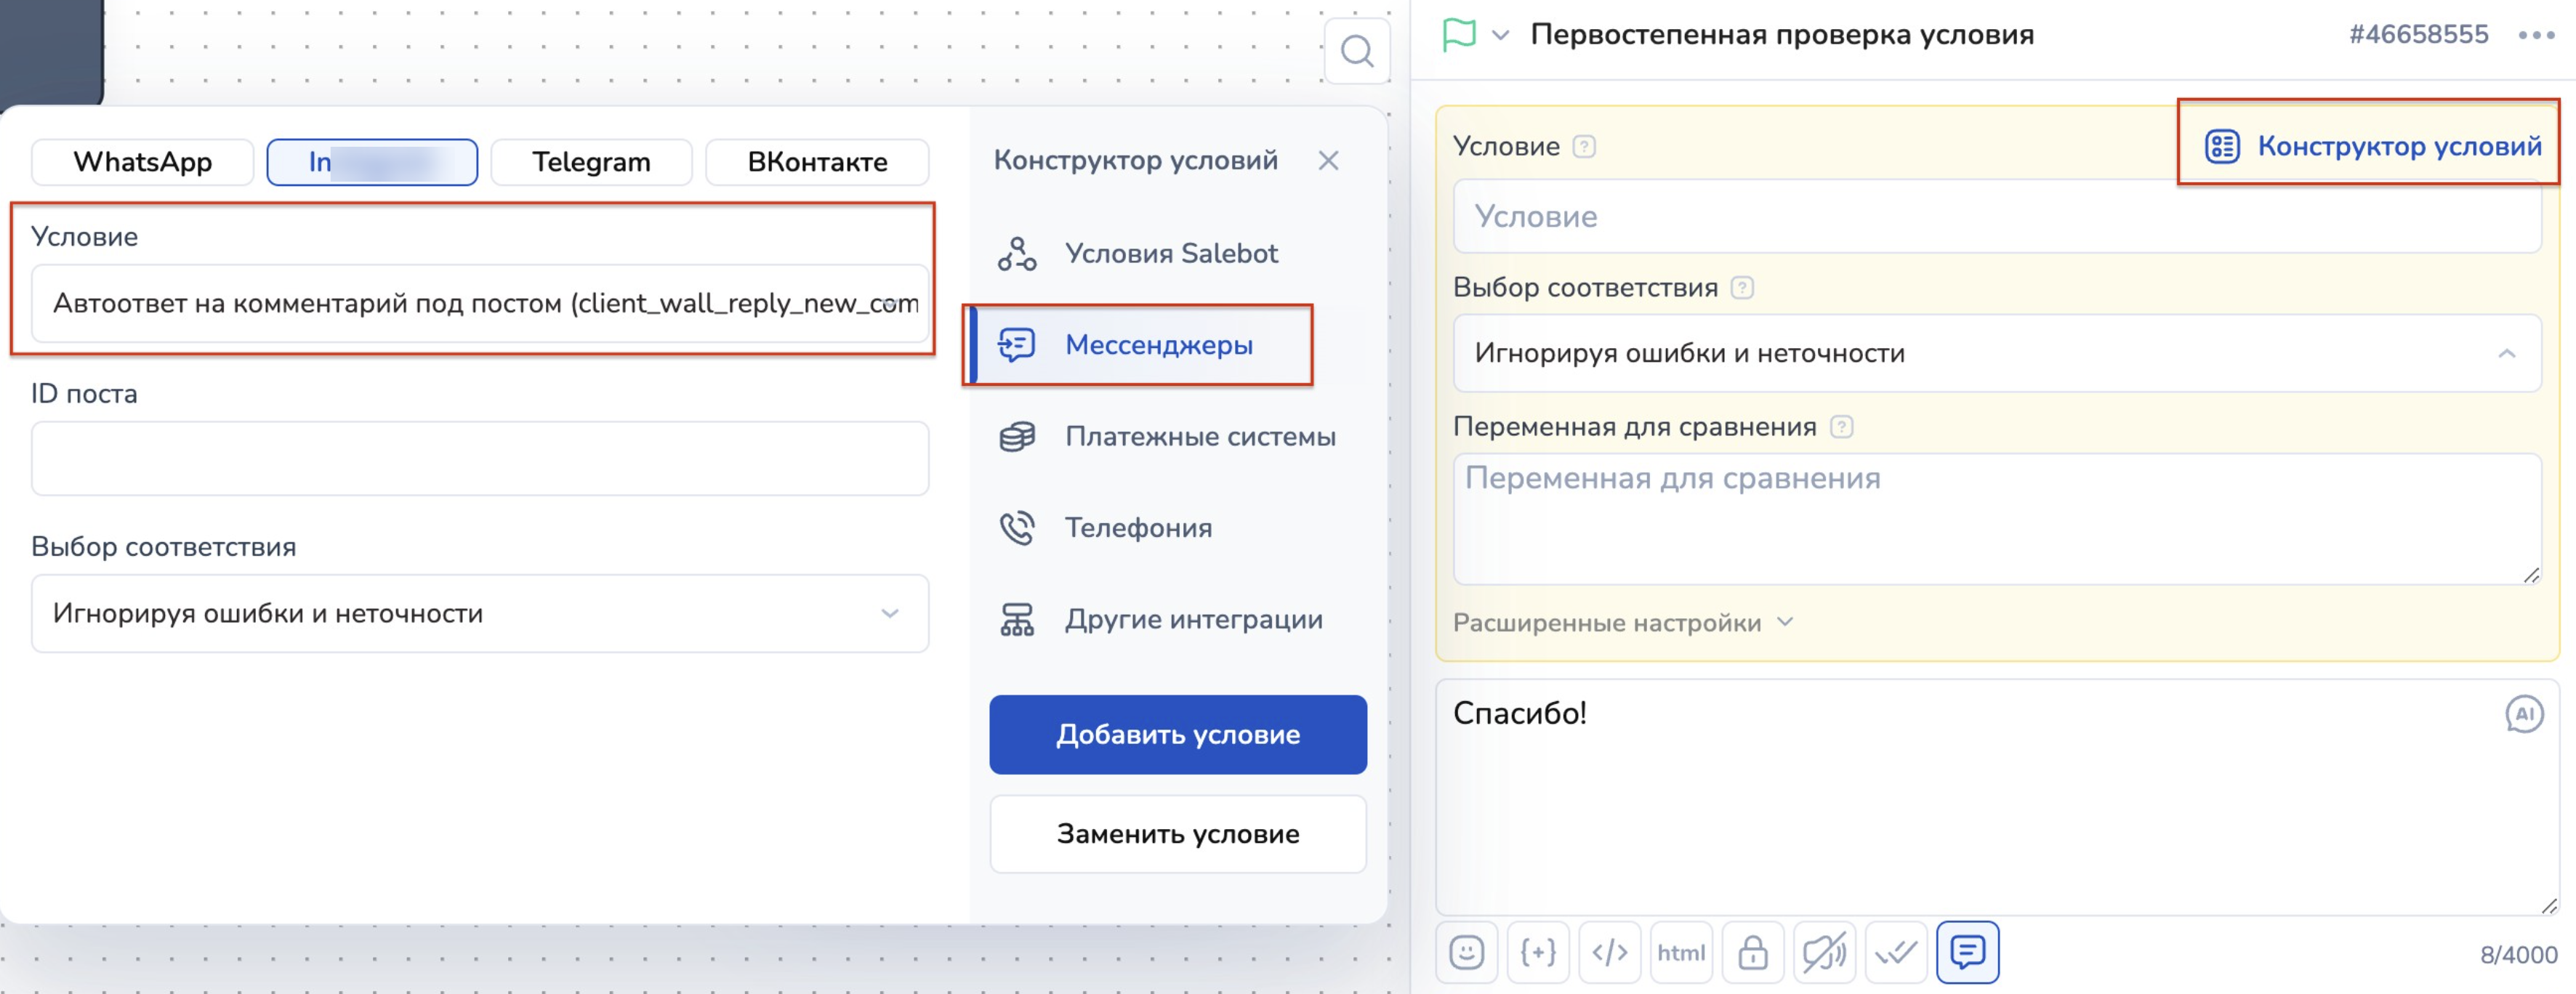
Task: Toggle the muted notification icon
Action: tap(1824, 952)
